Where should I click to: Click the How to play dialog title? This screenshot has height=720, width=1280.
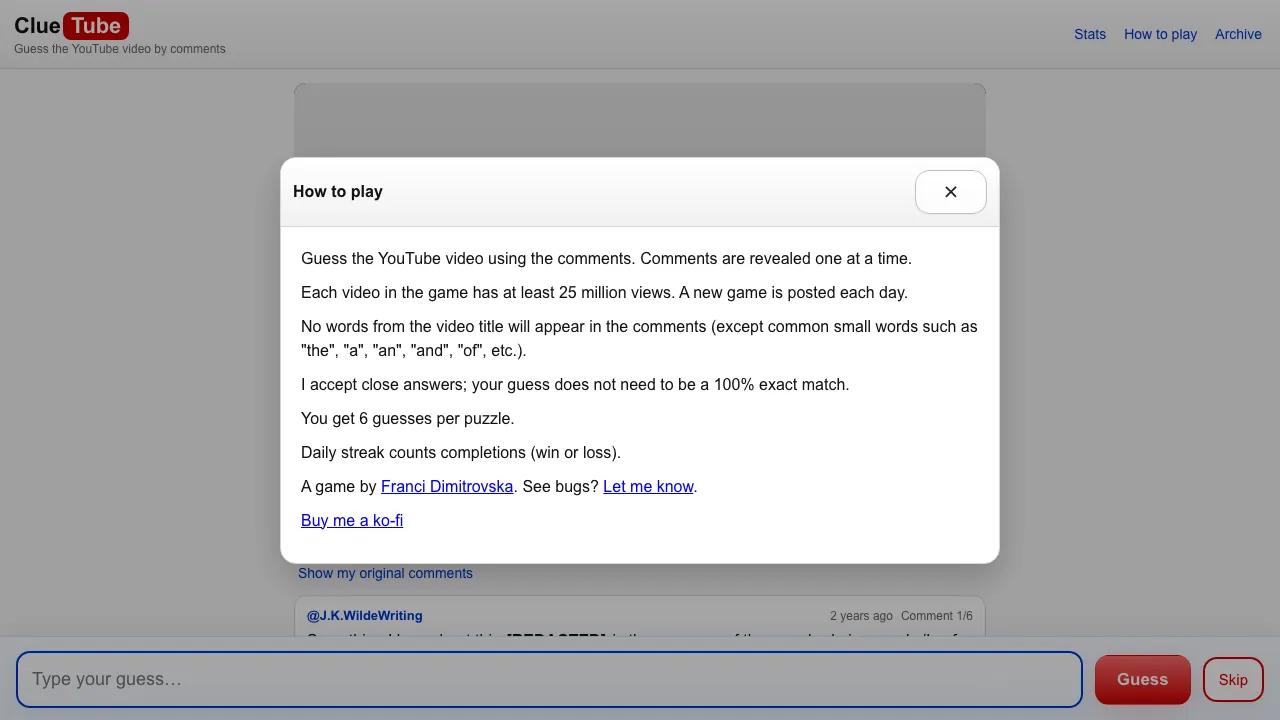[x=338, y=191]
